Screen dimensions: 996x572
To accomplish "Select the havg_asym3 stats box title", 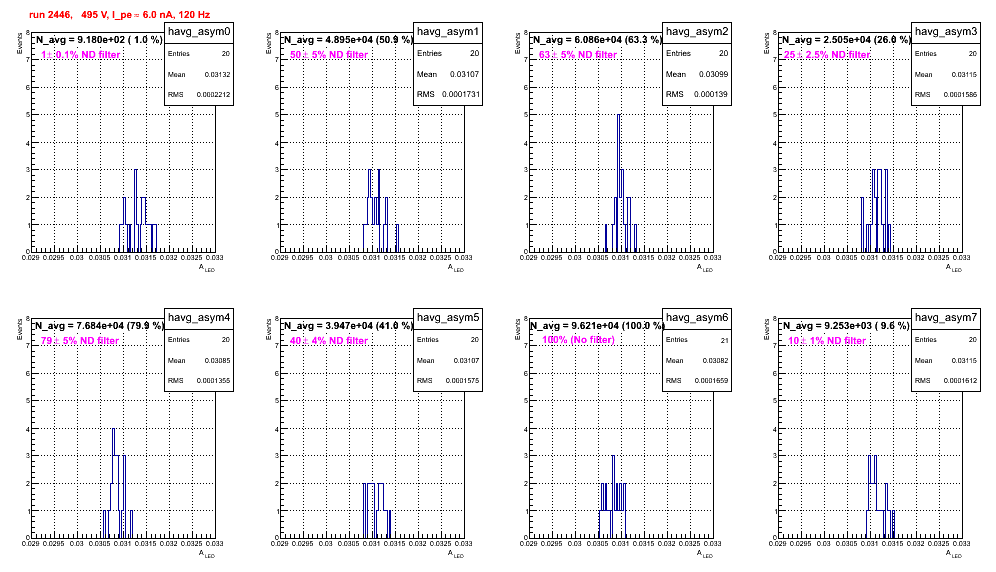I will [x=946, y=31].
